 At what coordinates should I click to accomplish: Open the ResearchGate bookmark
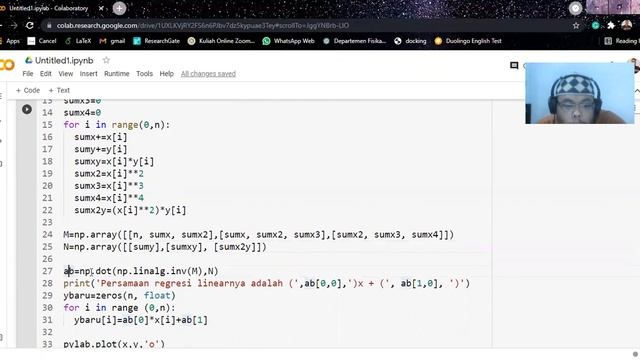click(157, 41)
